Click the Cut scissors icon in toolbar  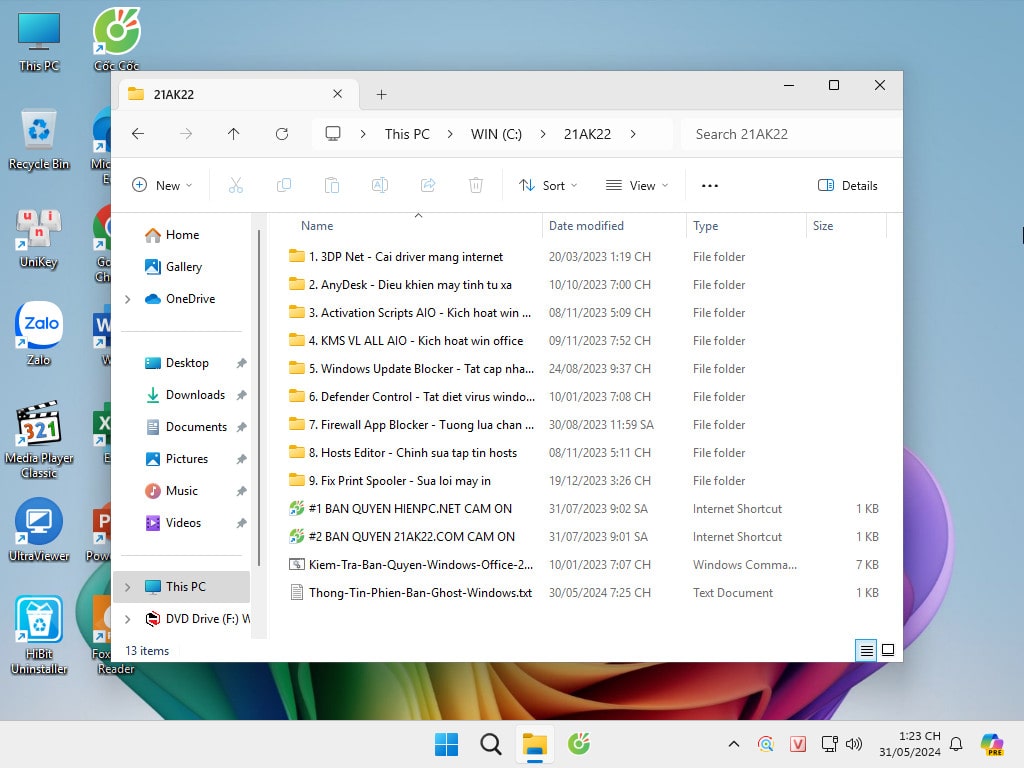236,185
